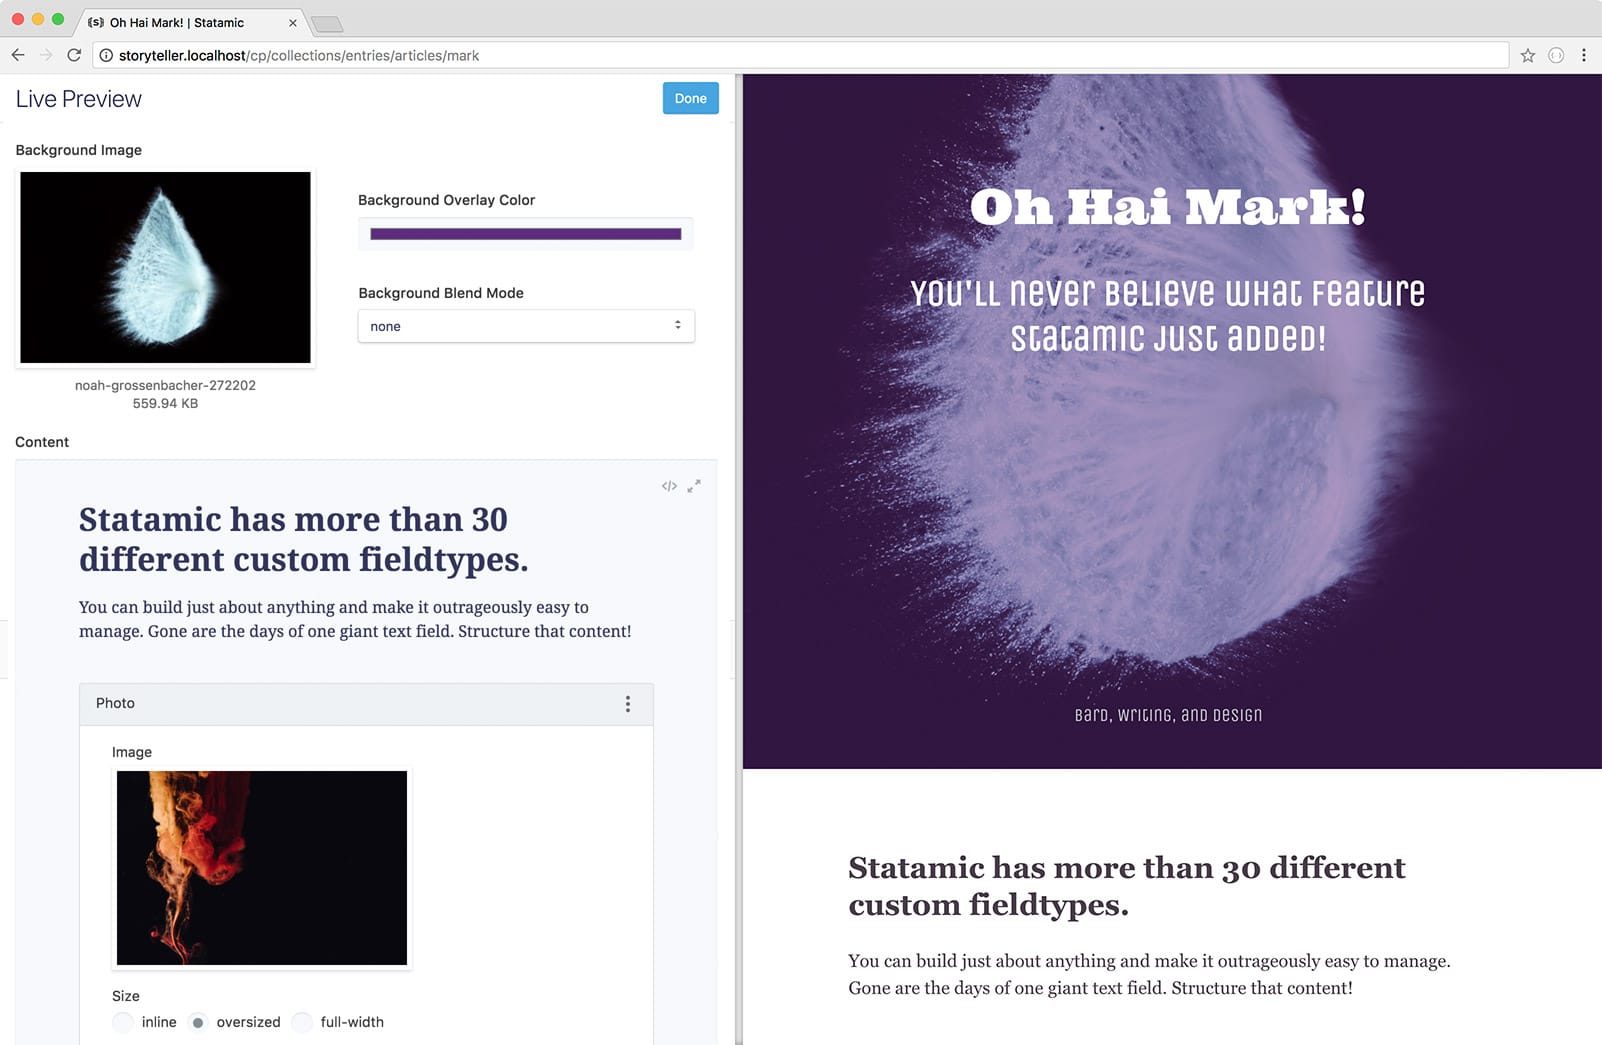Click the browser back arrow
The image size is (1602, 1045).
[18, 55]
